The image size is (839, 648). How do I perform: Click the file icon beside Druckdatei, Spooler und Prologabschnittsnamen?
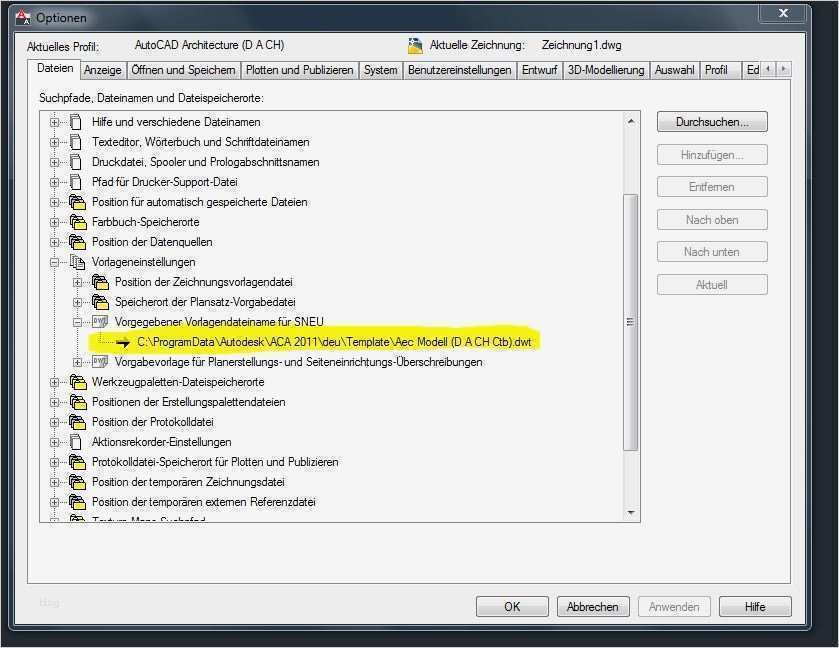76,162
